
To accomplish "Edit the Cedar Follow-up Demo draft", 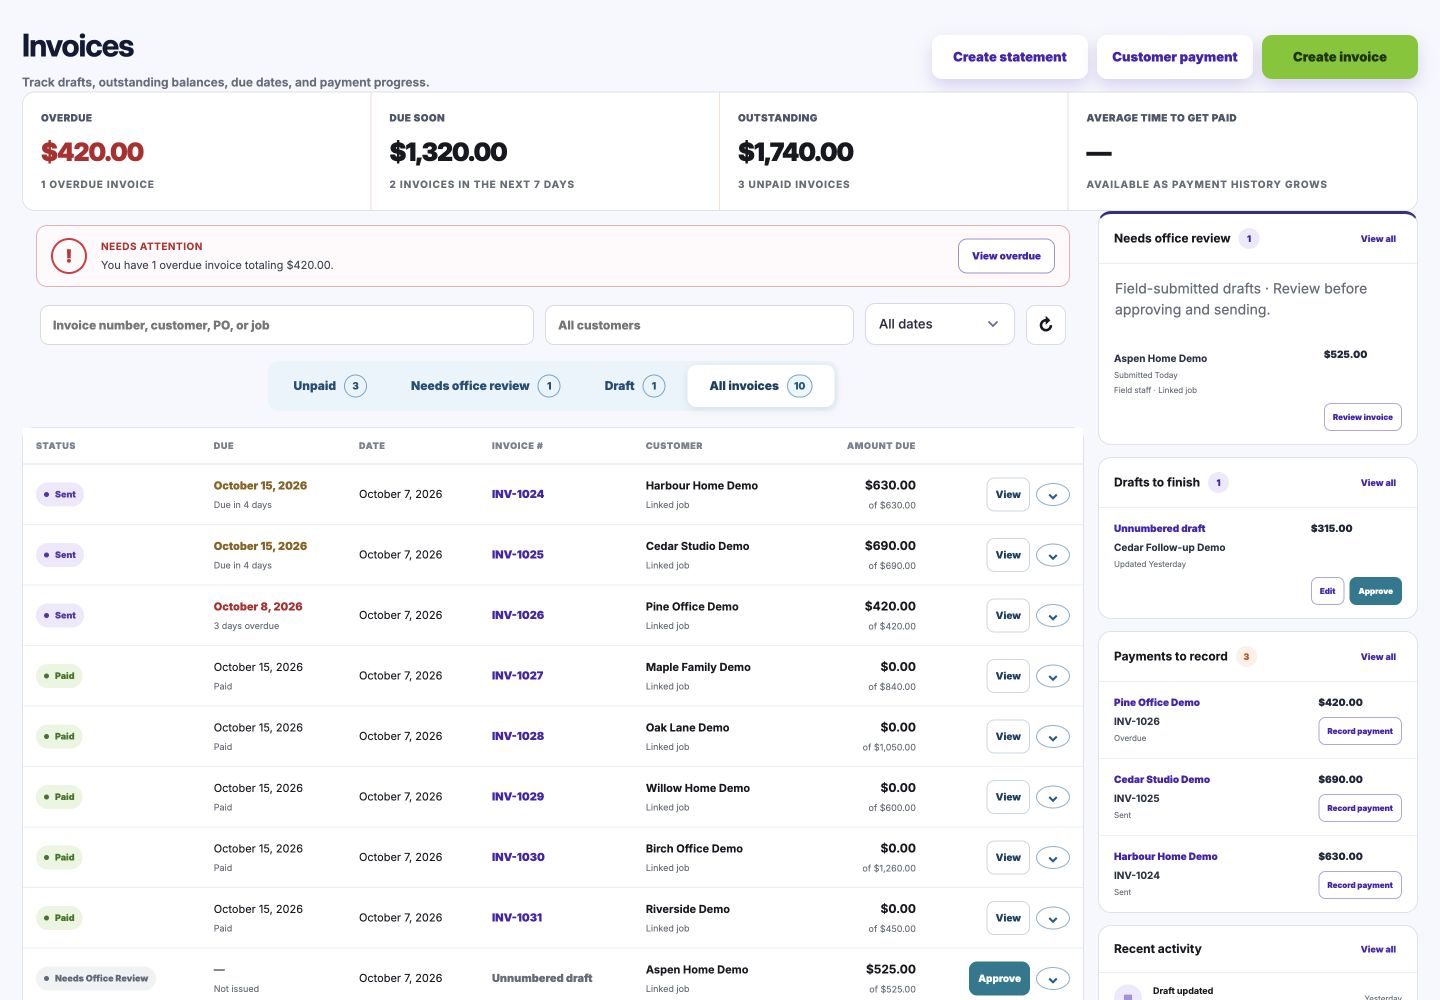I will [1327, 591].
